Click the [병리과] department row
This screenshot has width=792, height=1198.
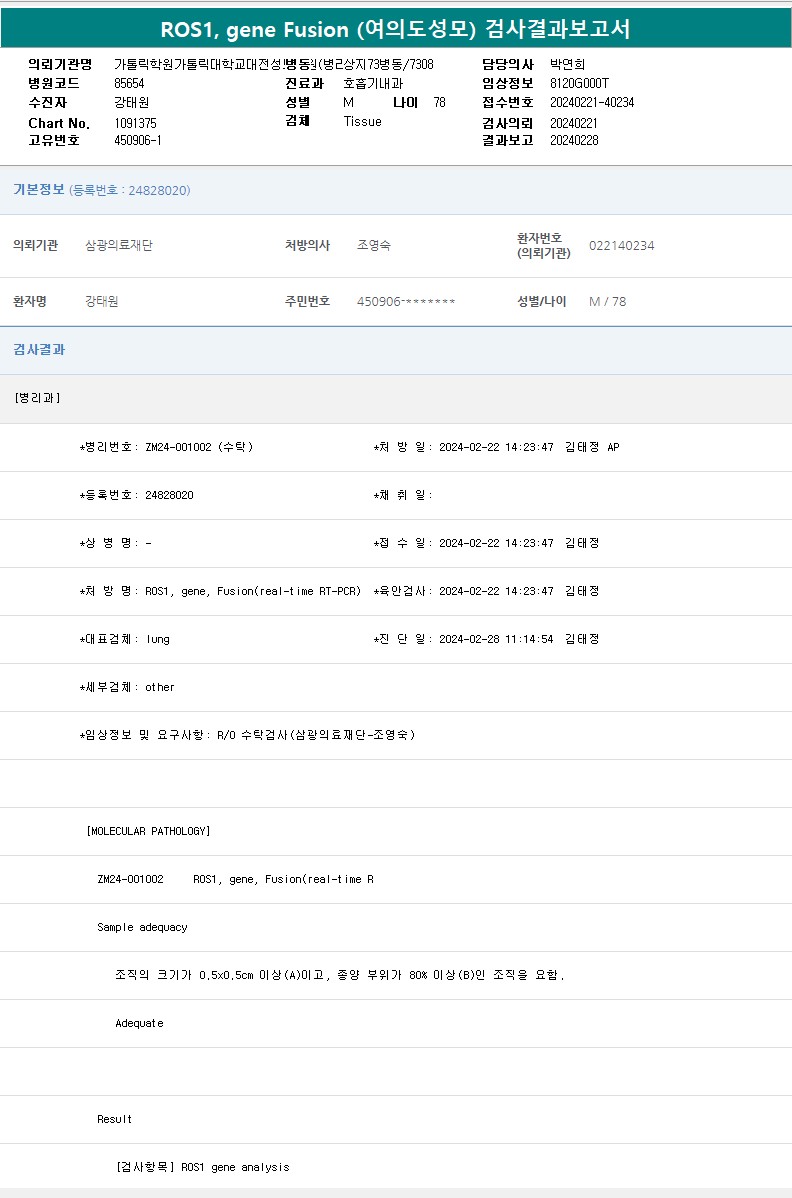[x=38, y=398]
